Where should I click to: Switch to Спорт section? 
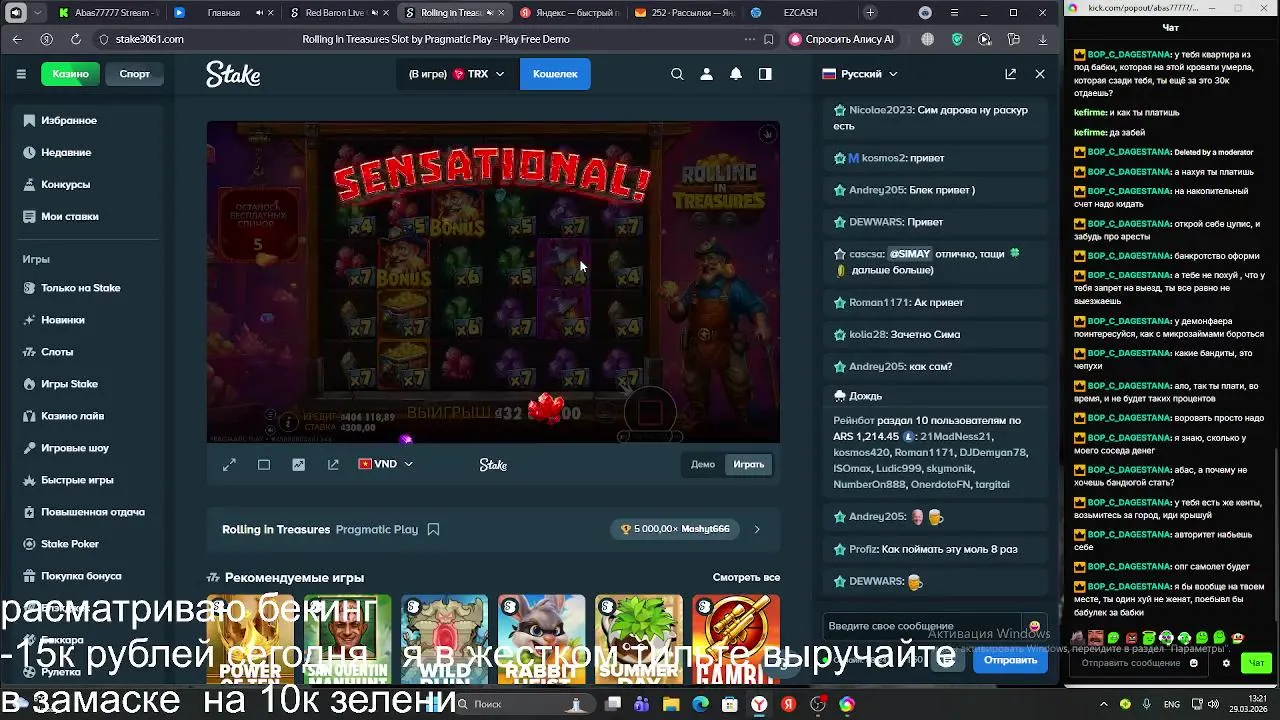[x=134, y=74]
